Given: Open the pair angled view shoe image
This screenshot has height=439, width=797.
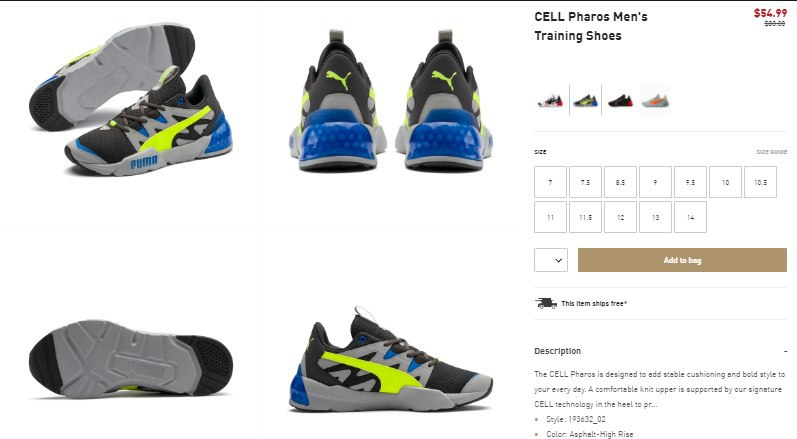Looking at the screenshot, I should click(131, 100).
